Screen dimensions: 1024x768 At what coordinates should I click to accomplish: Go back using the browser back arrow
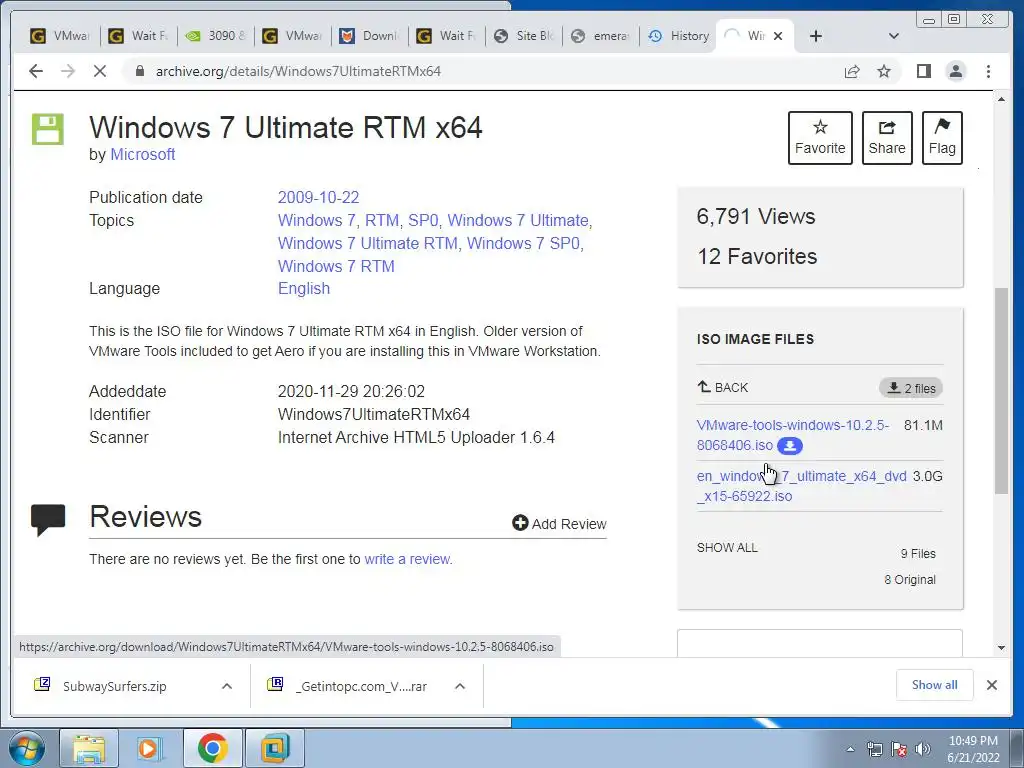[36, 71]
